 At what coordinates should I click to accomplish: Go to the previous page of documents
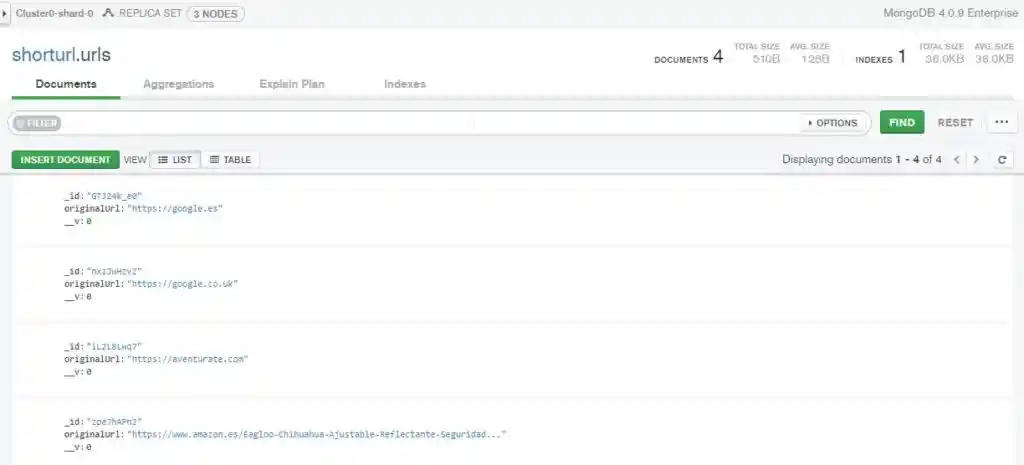[x=956, y=160]
